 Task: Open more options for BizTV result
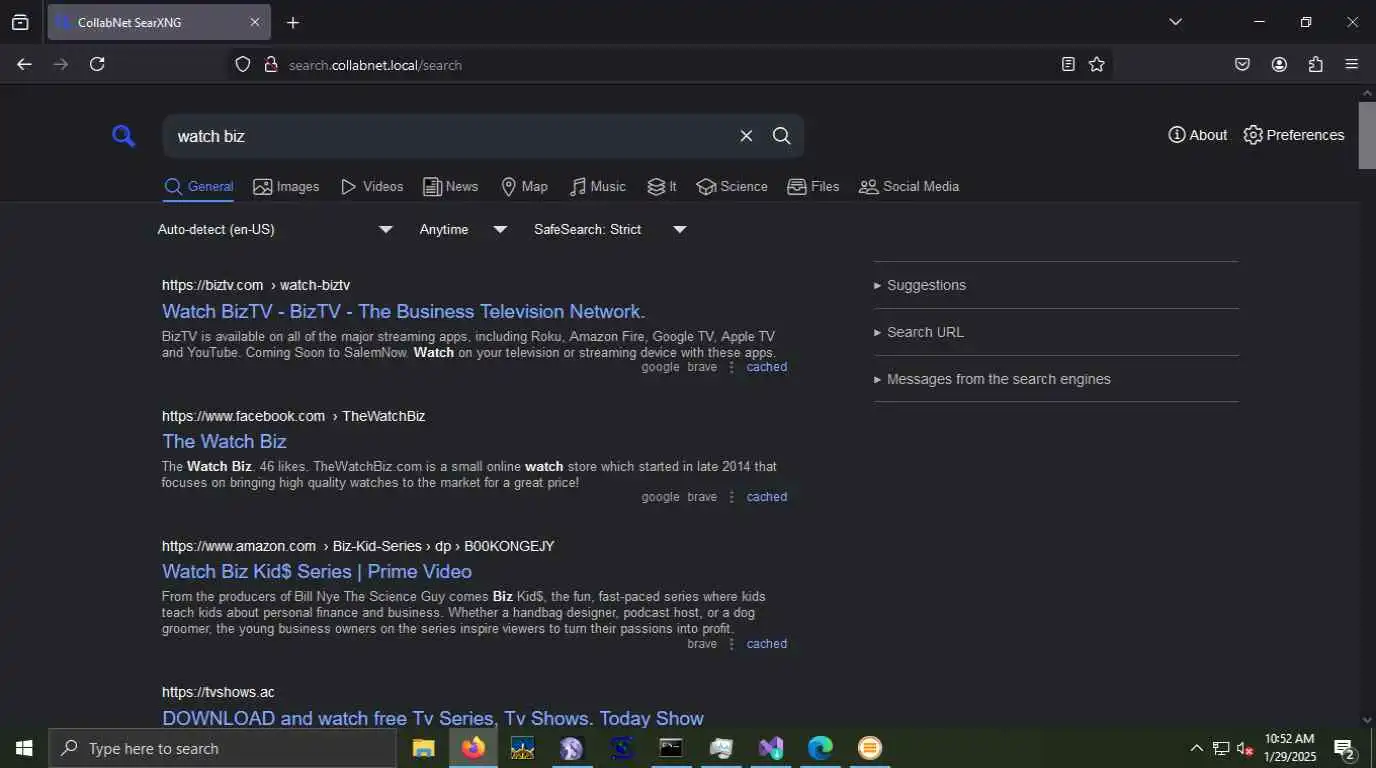pyautogui.click(x=731, y=367)
